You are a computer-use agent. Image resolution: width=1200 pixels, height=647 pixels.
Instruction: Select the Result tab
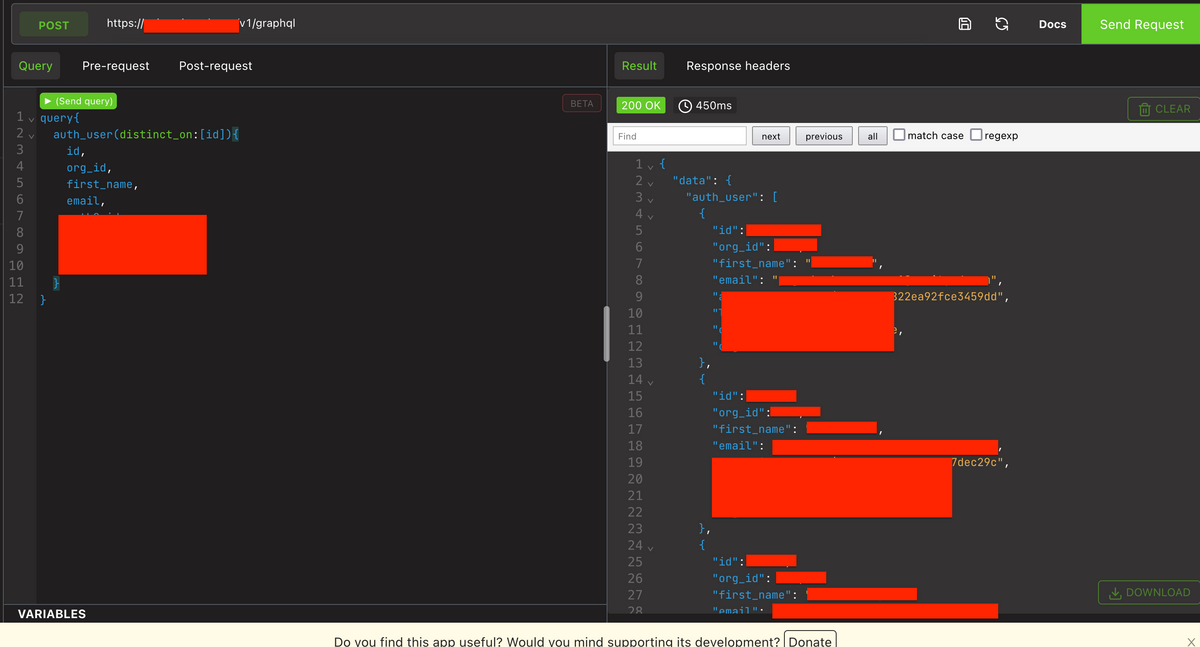pyautogui.click(x=639, y=66)
